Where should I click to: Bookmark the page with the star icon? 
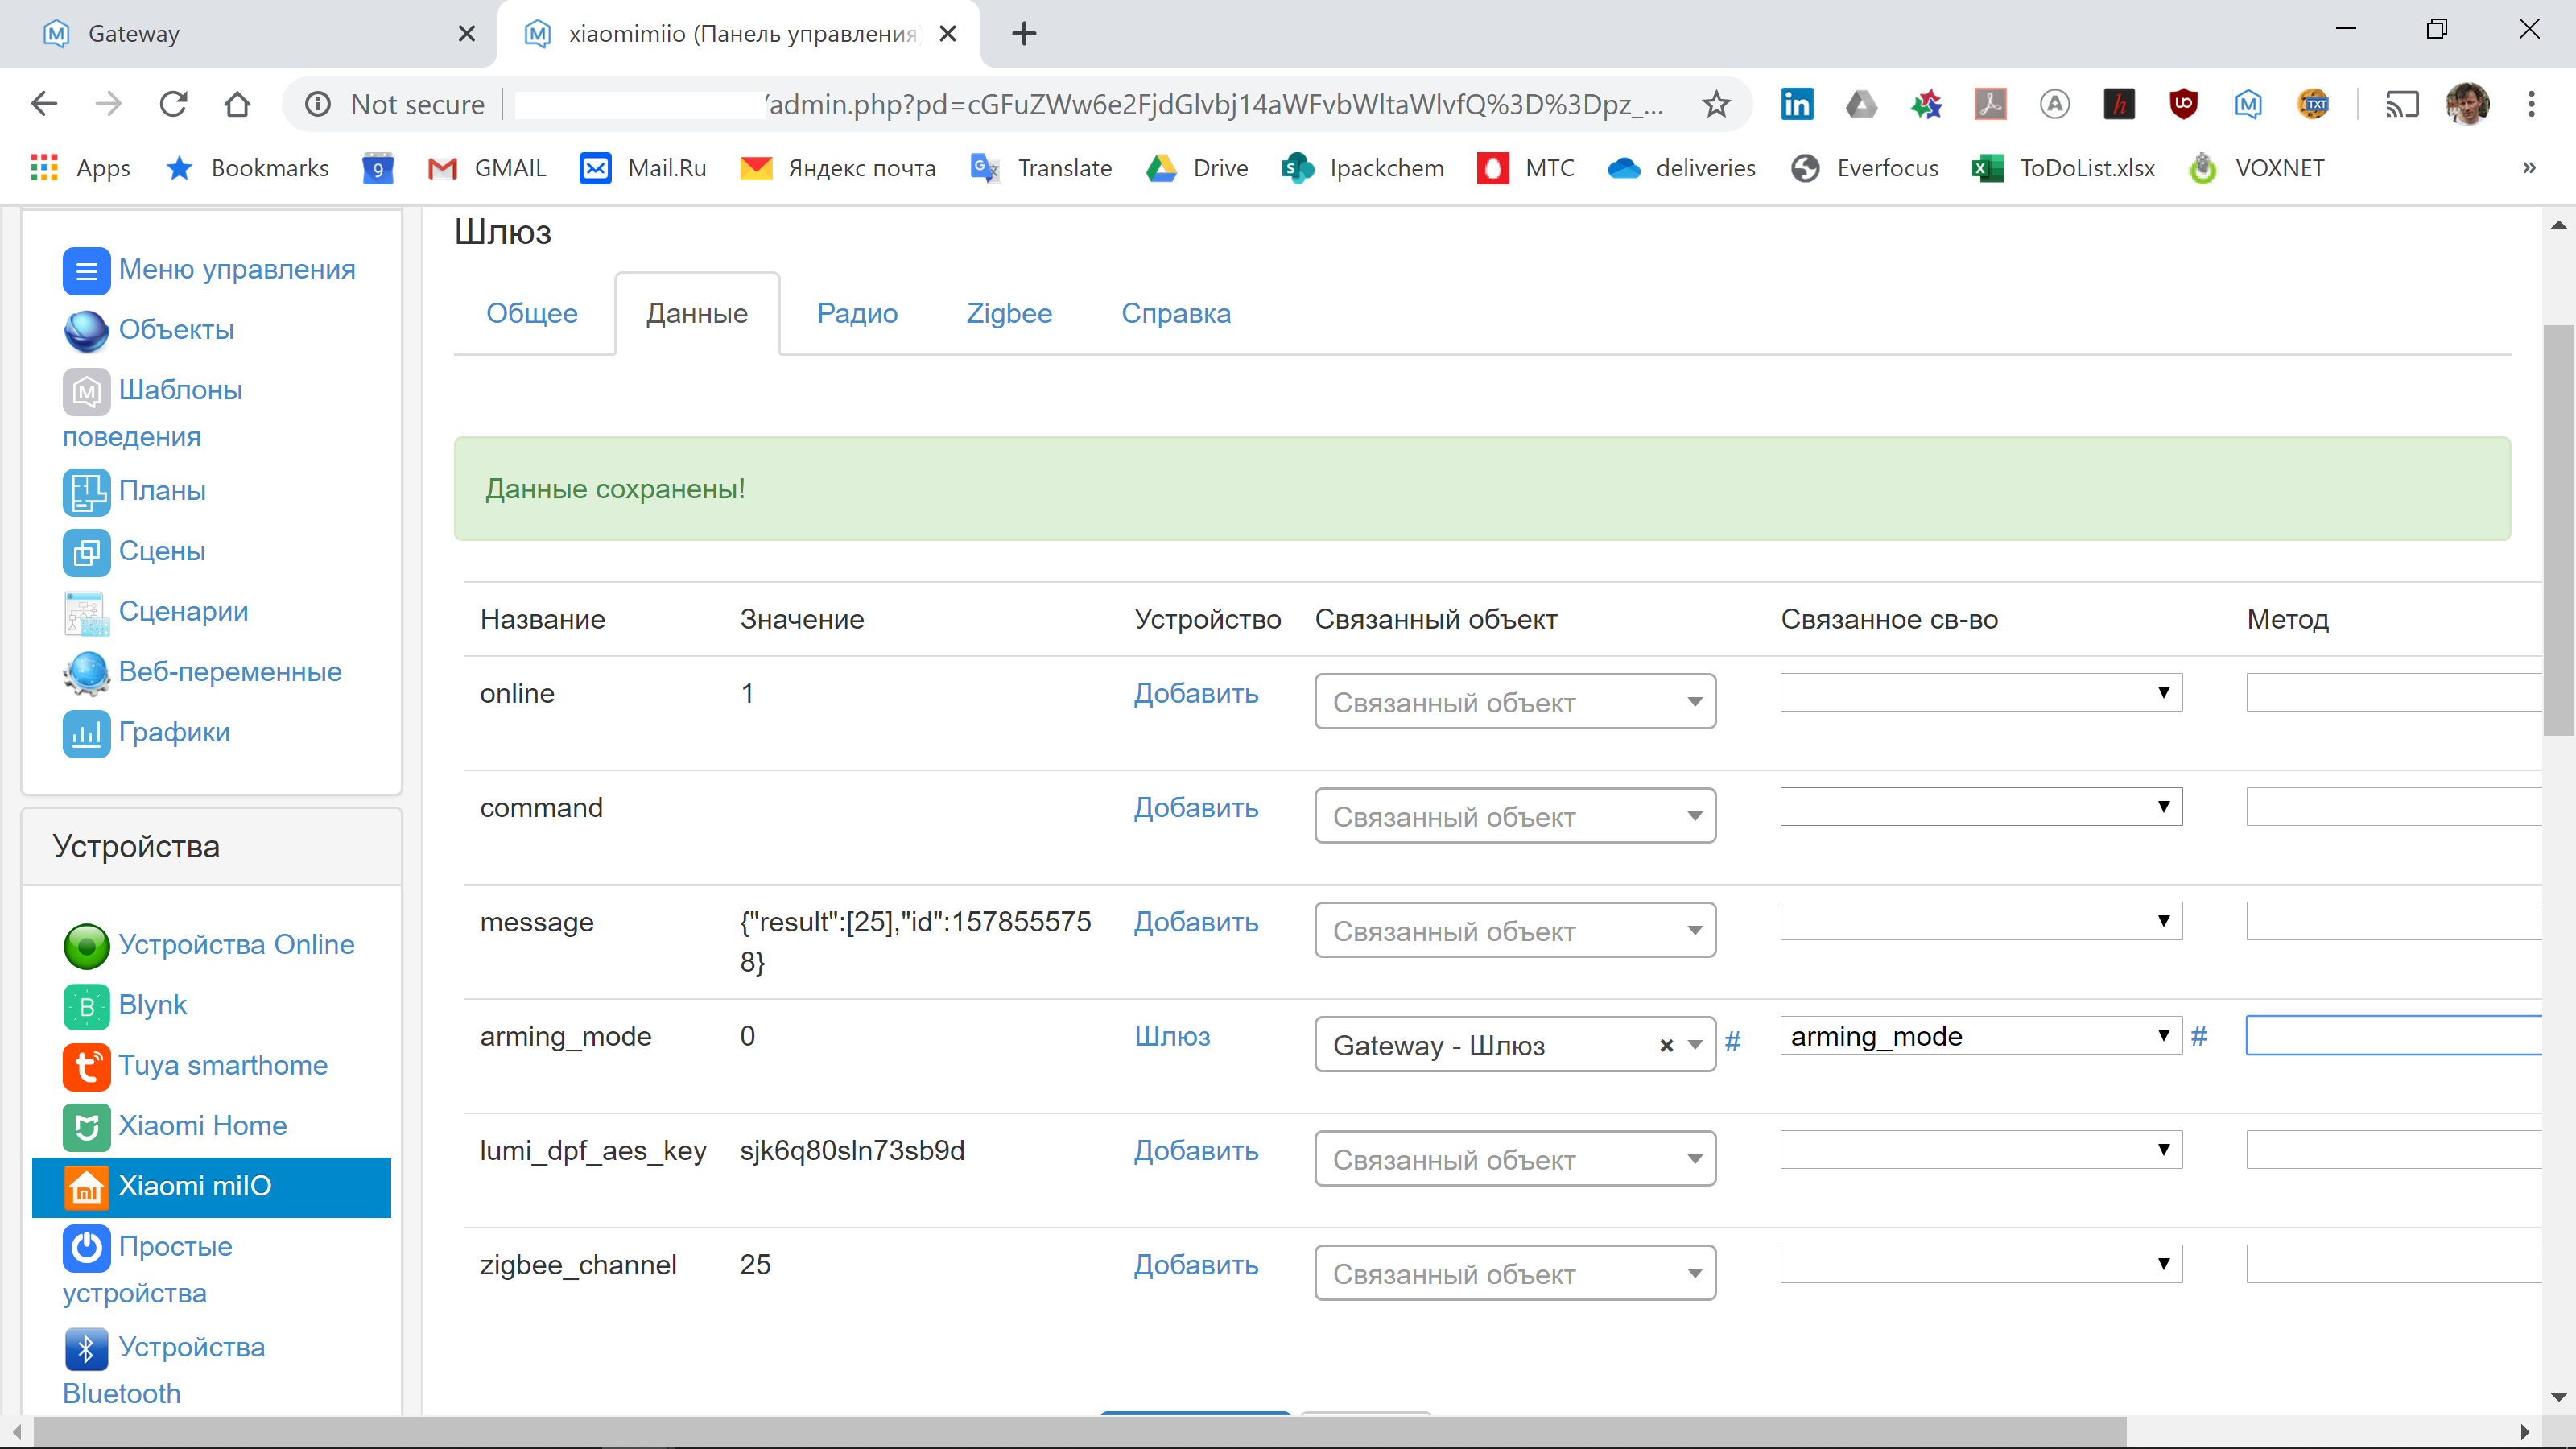(1716, 104)
